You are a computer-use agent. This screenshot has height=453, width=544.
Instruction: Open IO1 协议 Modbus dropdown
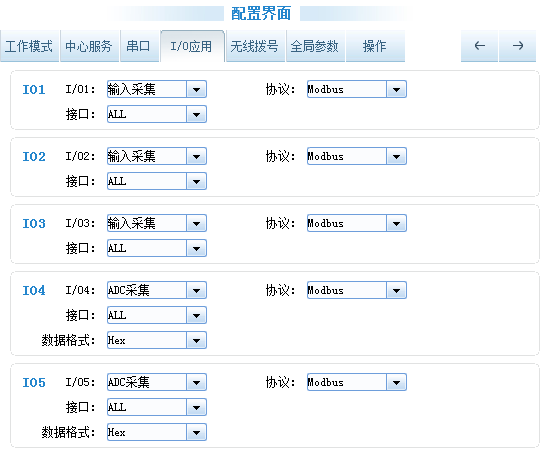tap(357, 89)
